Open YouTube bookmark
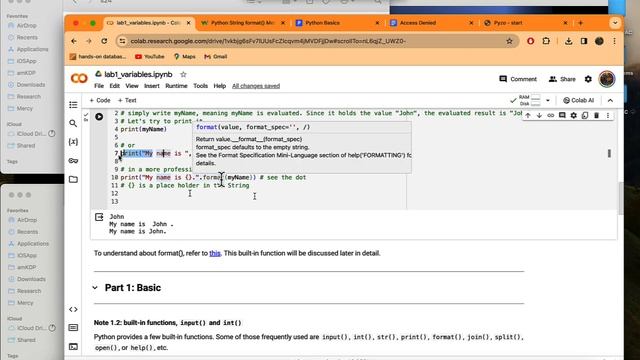The height and width of the screenshot is (360, 640). pos(149,57)
